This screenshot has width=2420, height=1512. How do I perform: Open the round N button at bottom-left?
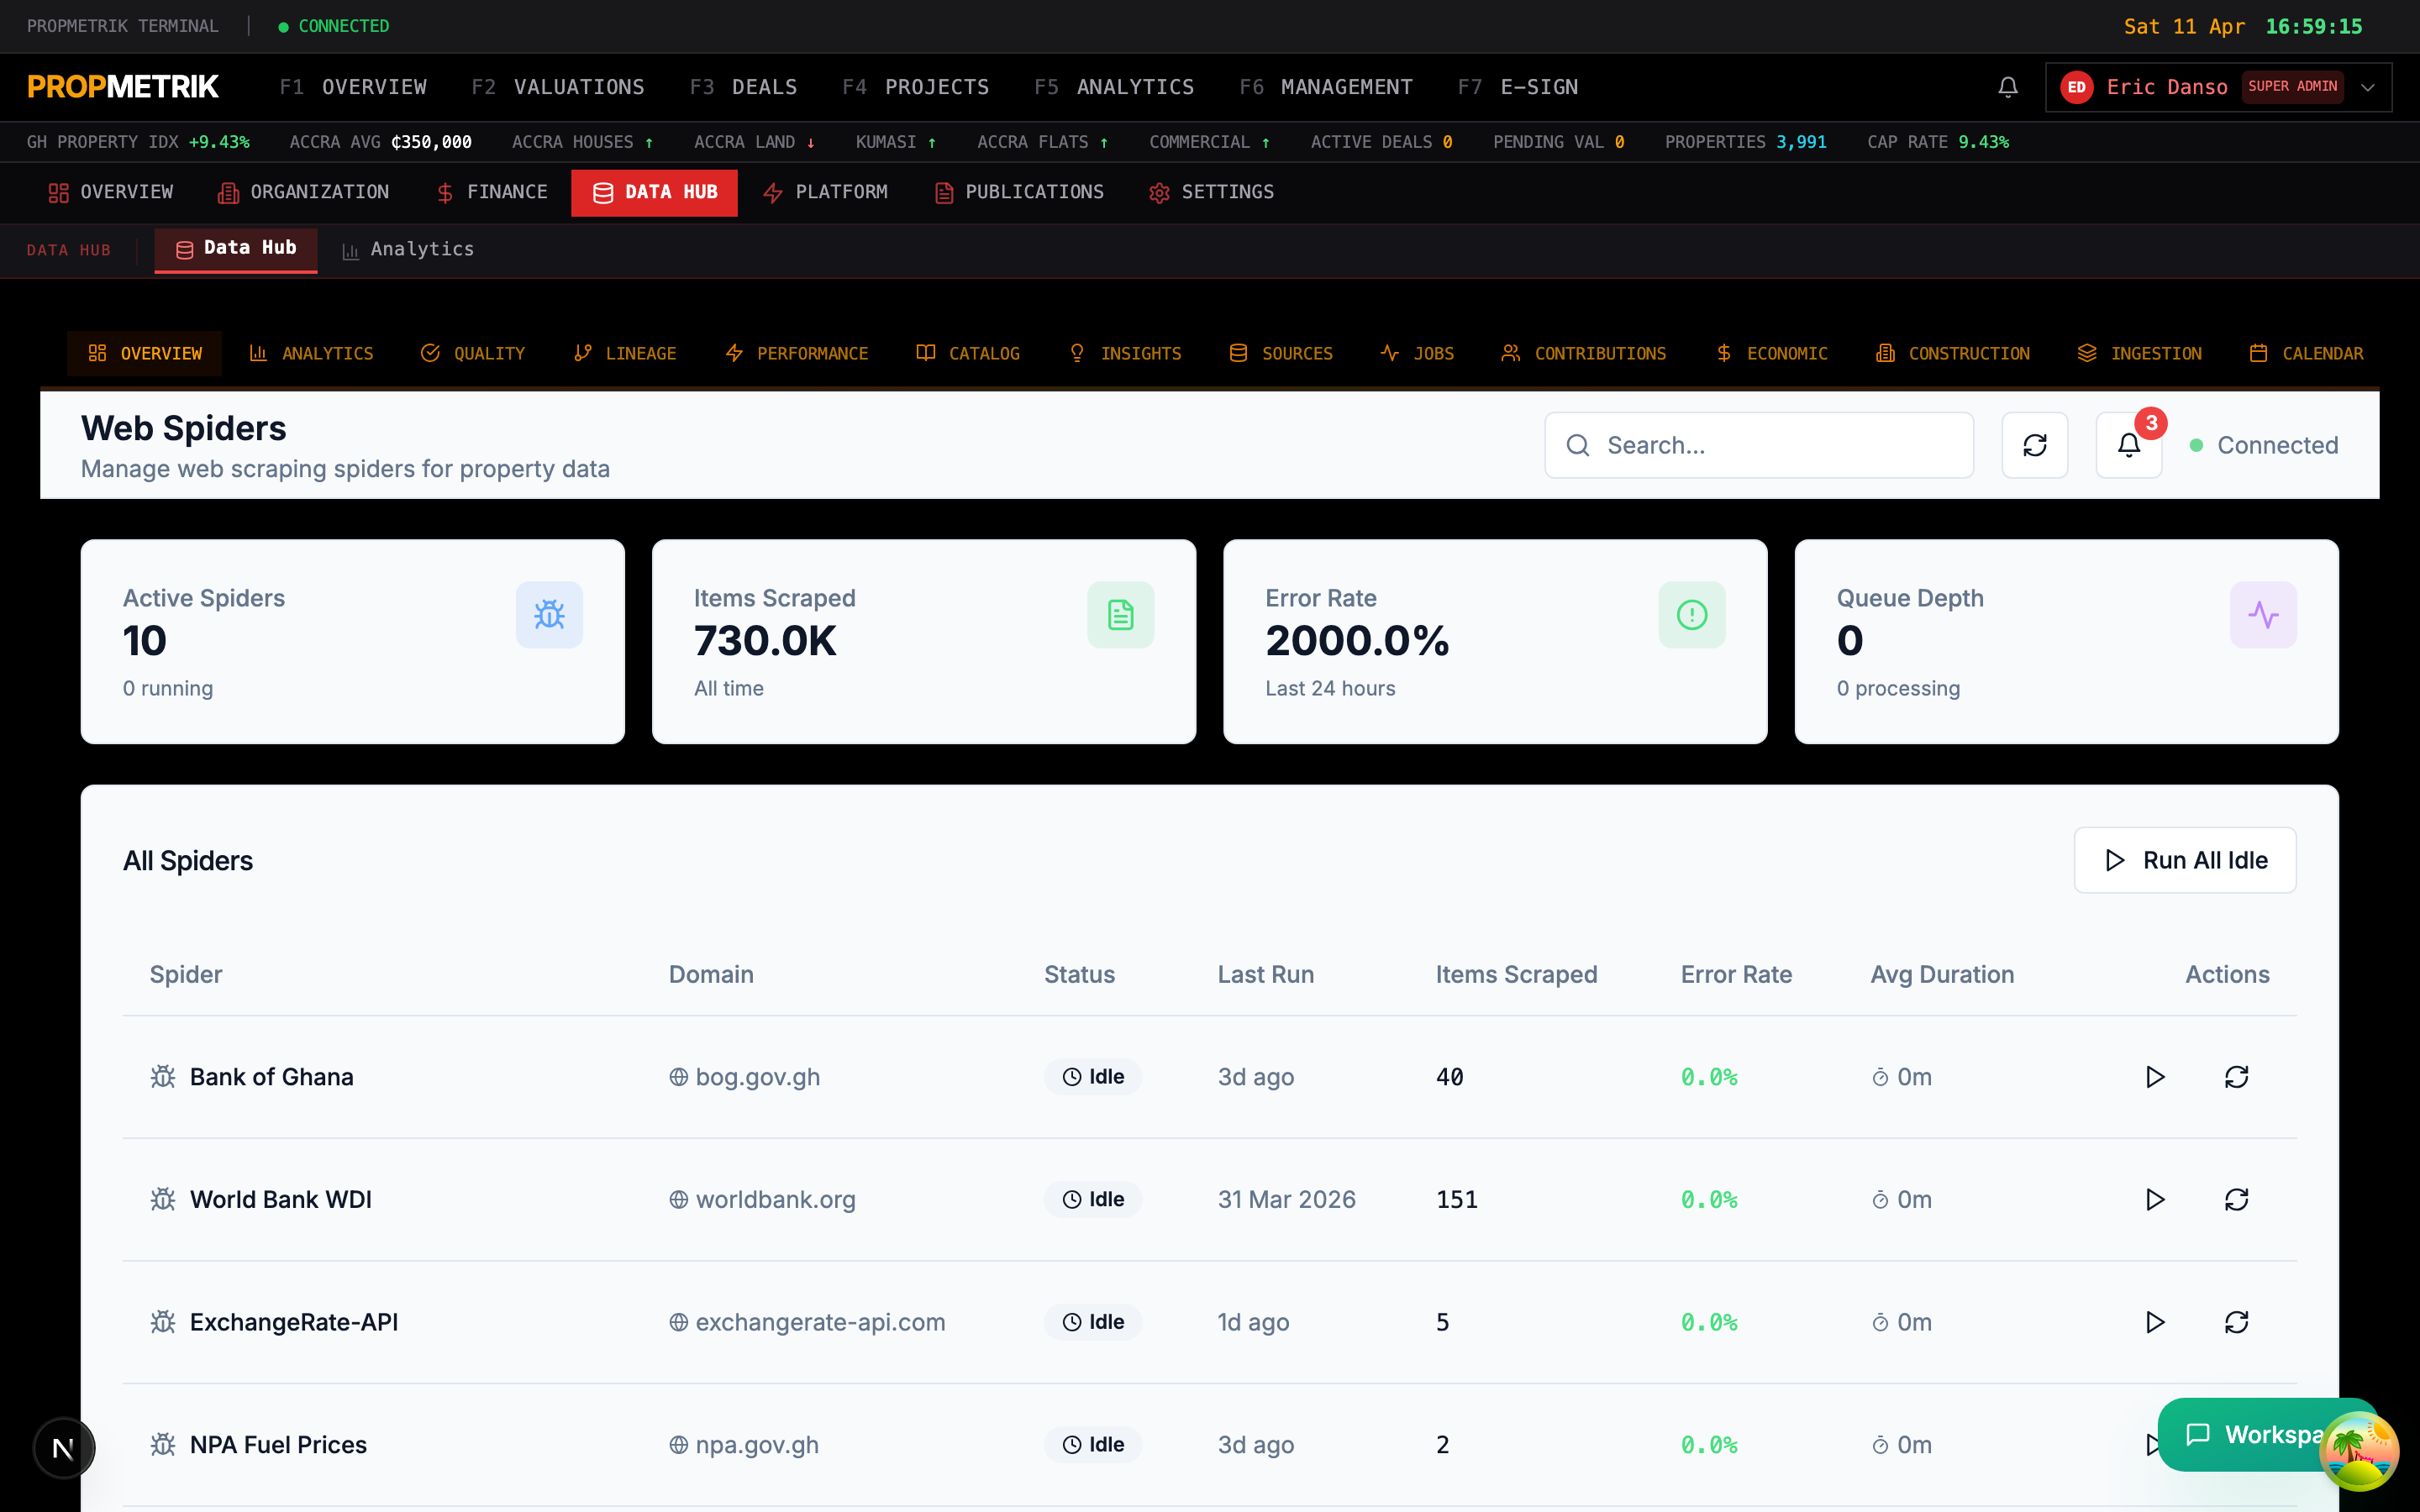click(63, 1447)
